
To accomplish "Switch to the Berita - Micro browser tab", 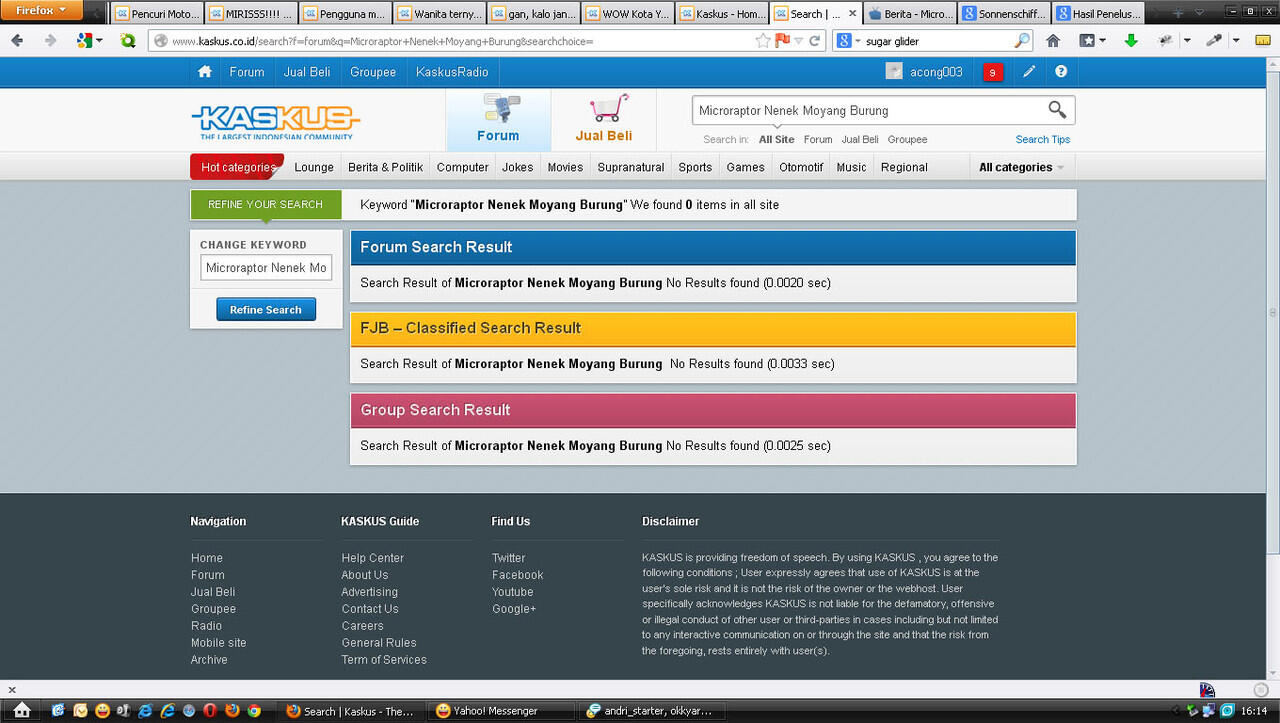I will pos(909,14).
